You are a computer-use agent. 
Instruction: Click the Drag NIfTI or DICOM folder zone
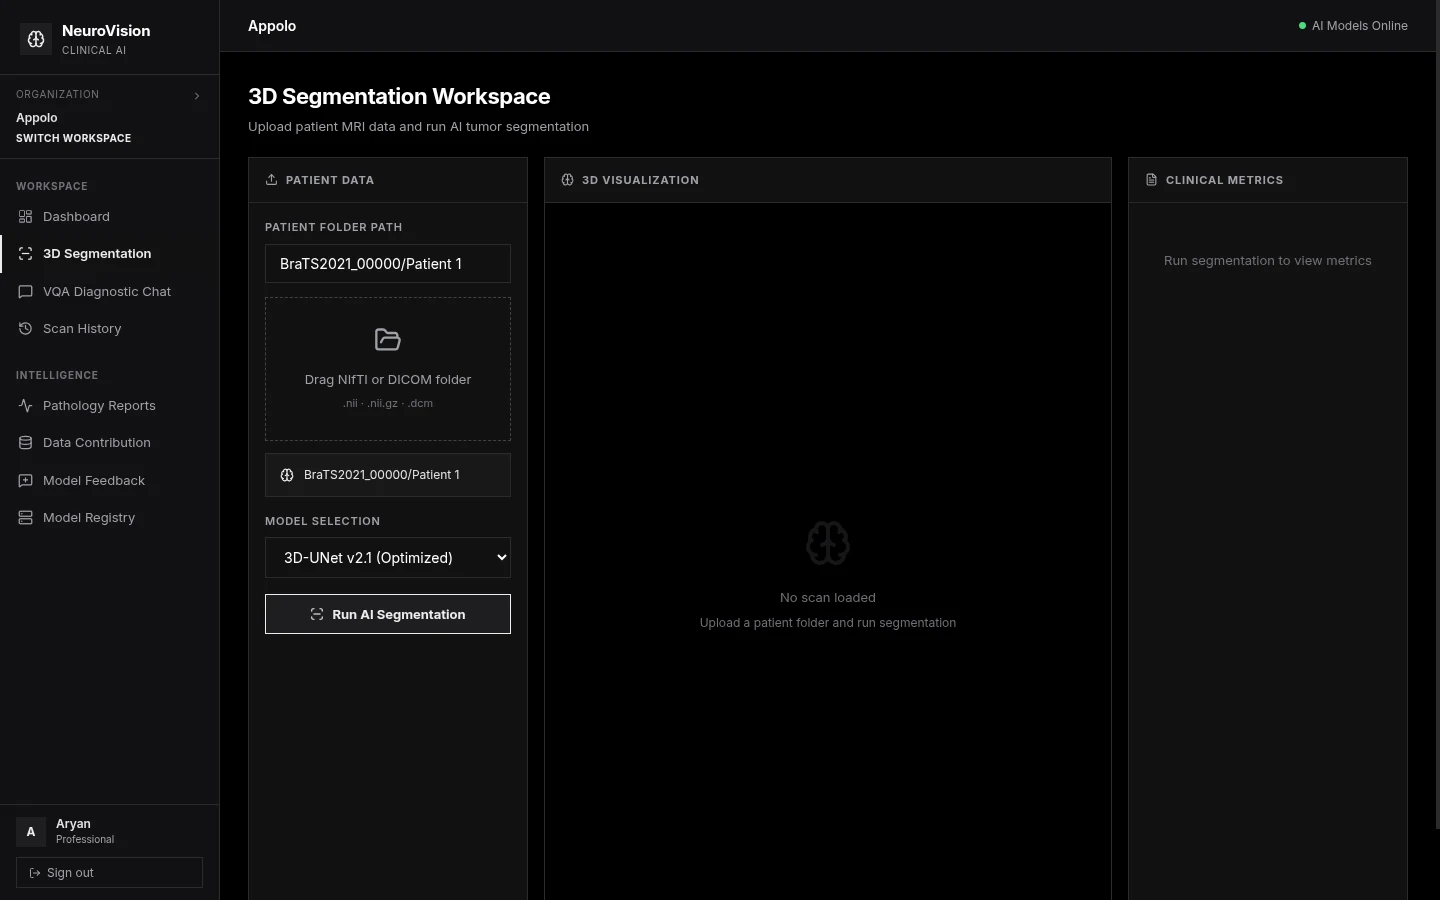coord(388,369)
